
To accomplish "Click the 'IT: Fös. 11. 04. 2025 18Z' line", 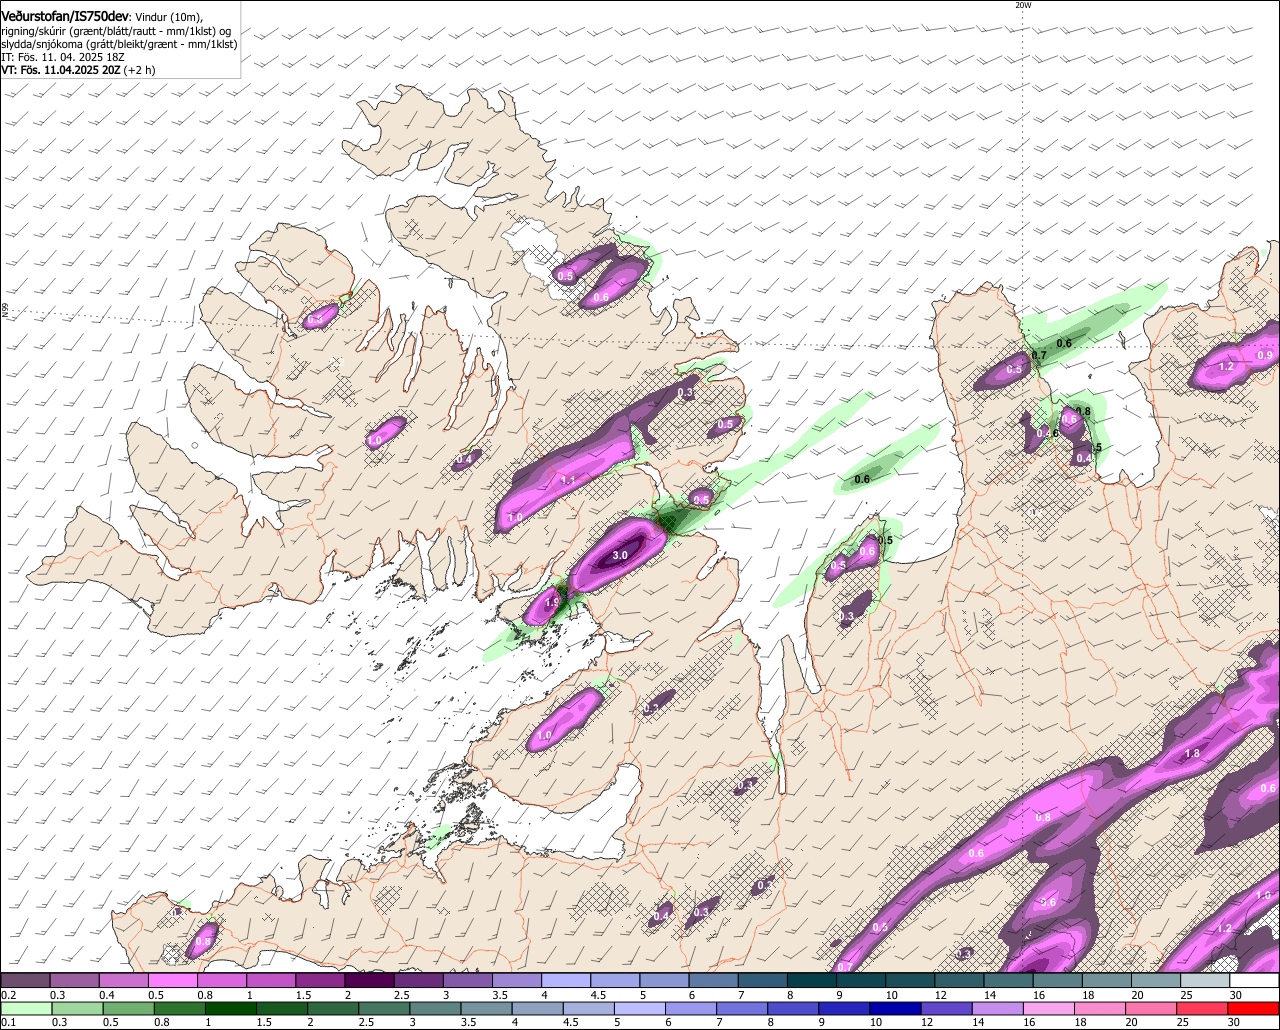I will point(63,57).
